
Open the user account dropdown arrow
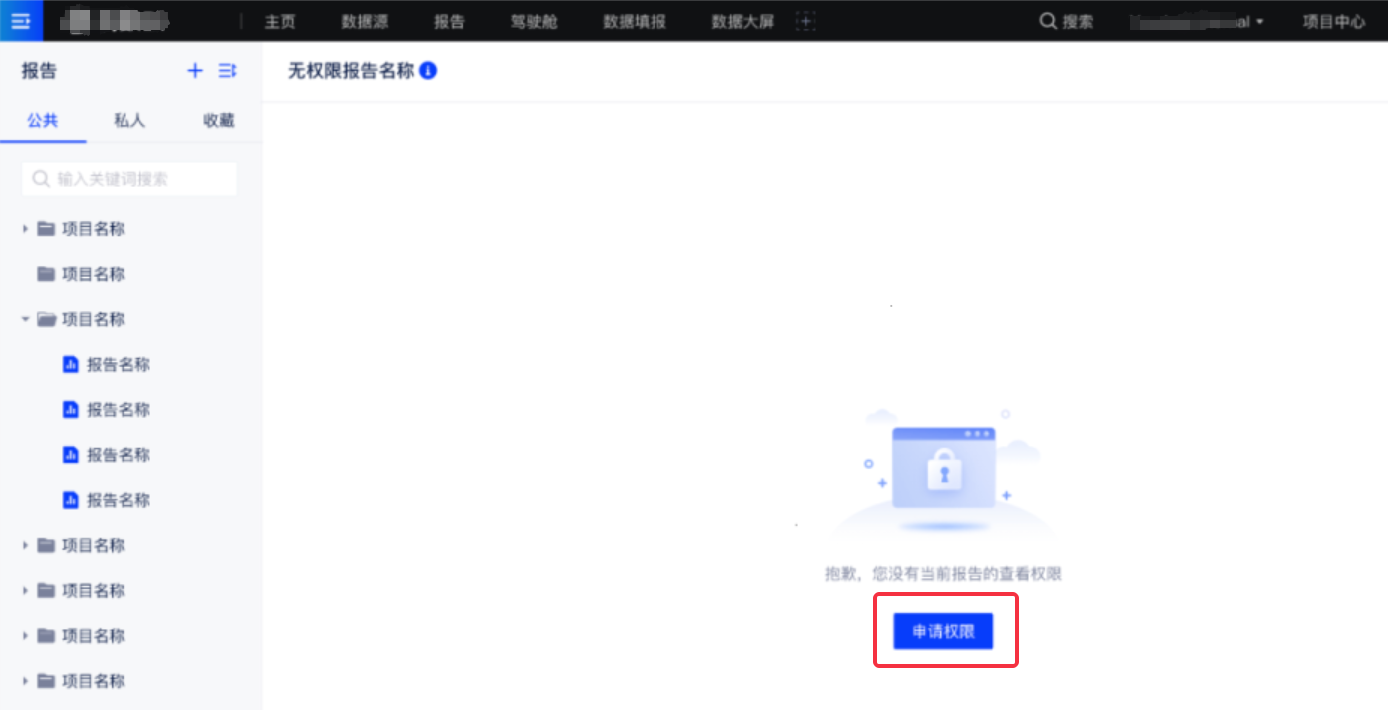coord(1259,22)
